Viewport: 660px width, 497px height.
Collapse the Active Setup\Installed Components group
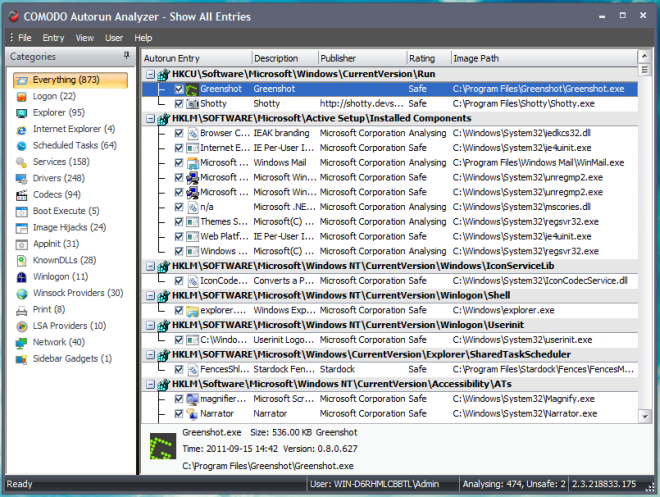pos(150,119)
